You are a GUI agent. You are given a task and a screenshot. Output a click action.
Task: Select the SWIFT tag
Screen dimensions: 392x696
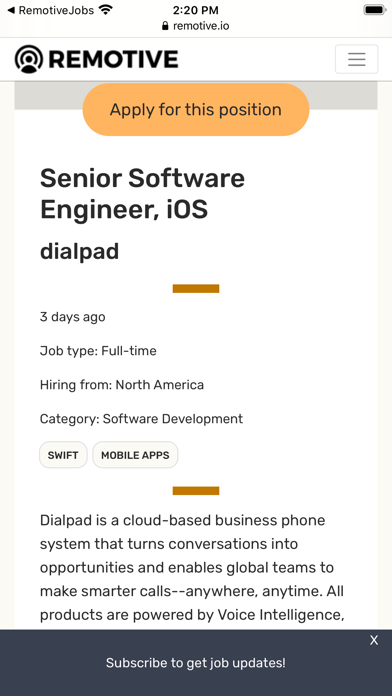(63, 455)
